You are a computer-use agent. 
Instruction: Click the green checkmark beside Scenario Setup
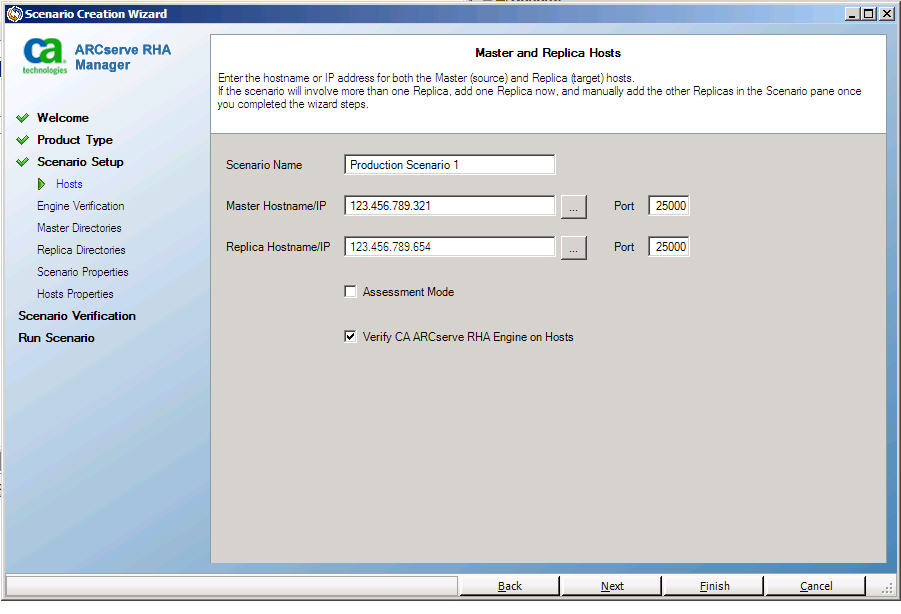[22, 161]
